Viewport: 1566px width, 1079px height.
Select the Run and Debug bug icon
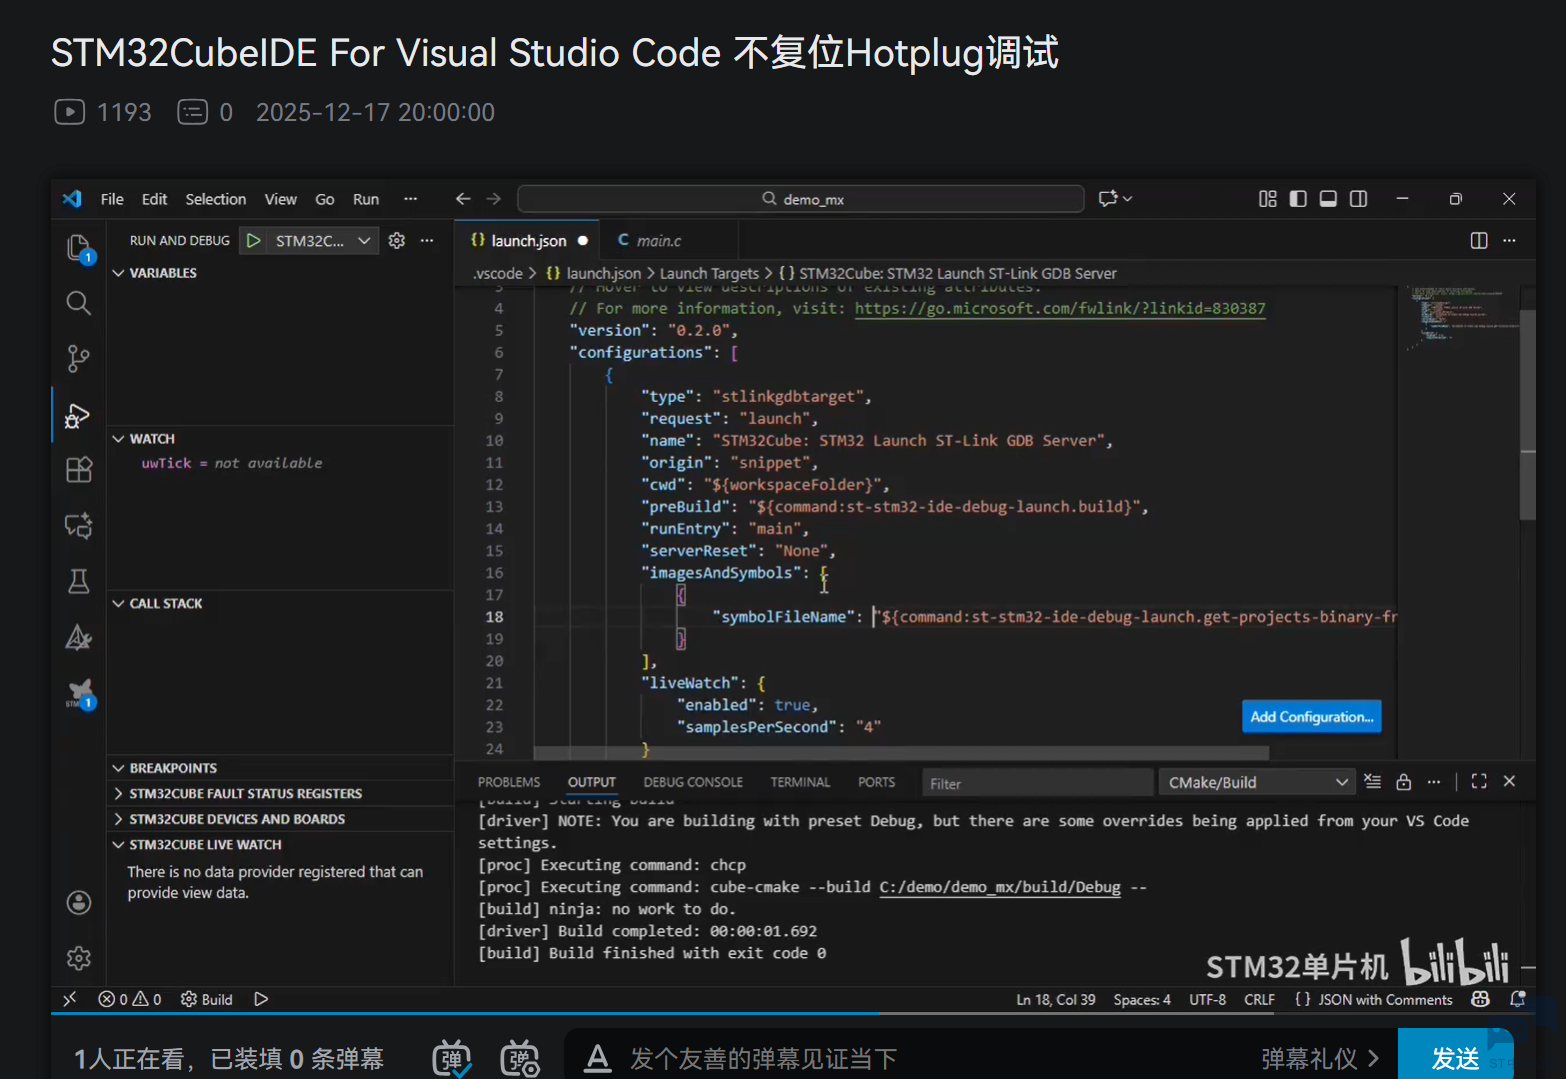78,415
